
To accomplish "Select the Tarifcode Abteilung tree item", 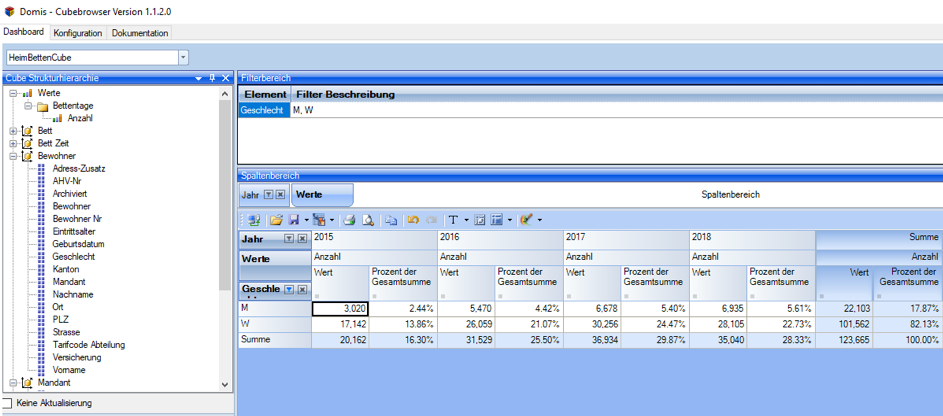I will (88, 345).
